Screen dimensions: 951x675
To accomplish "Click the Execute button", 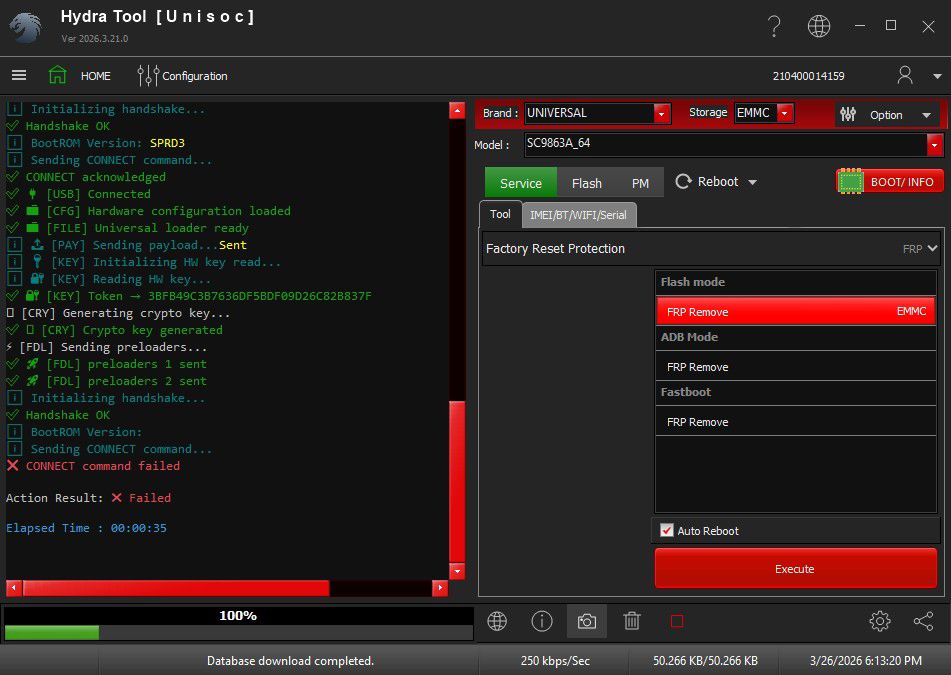I will [x=796, y=568].
